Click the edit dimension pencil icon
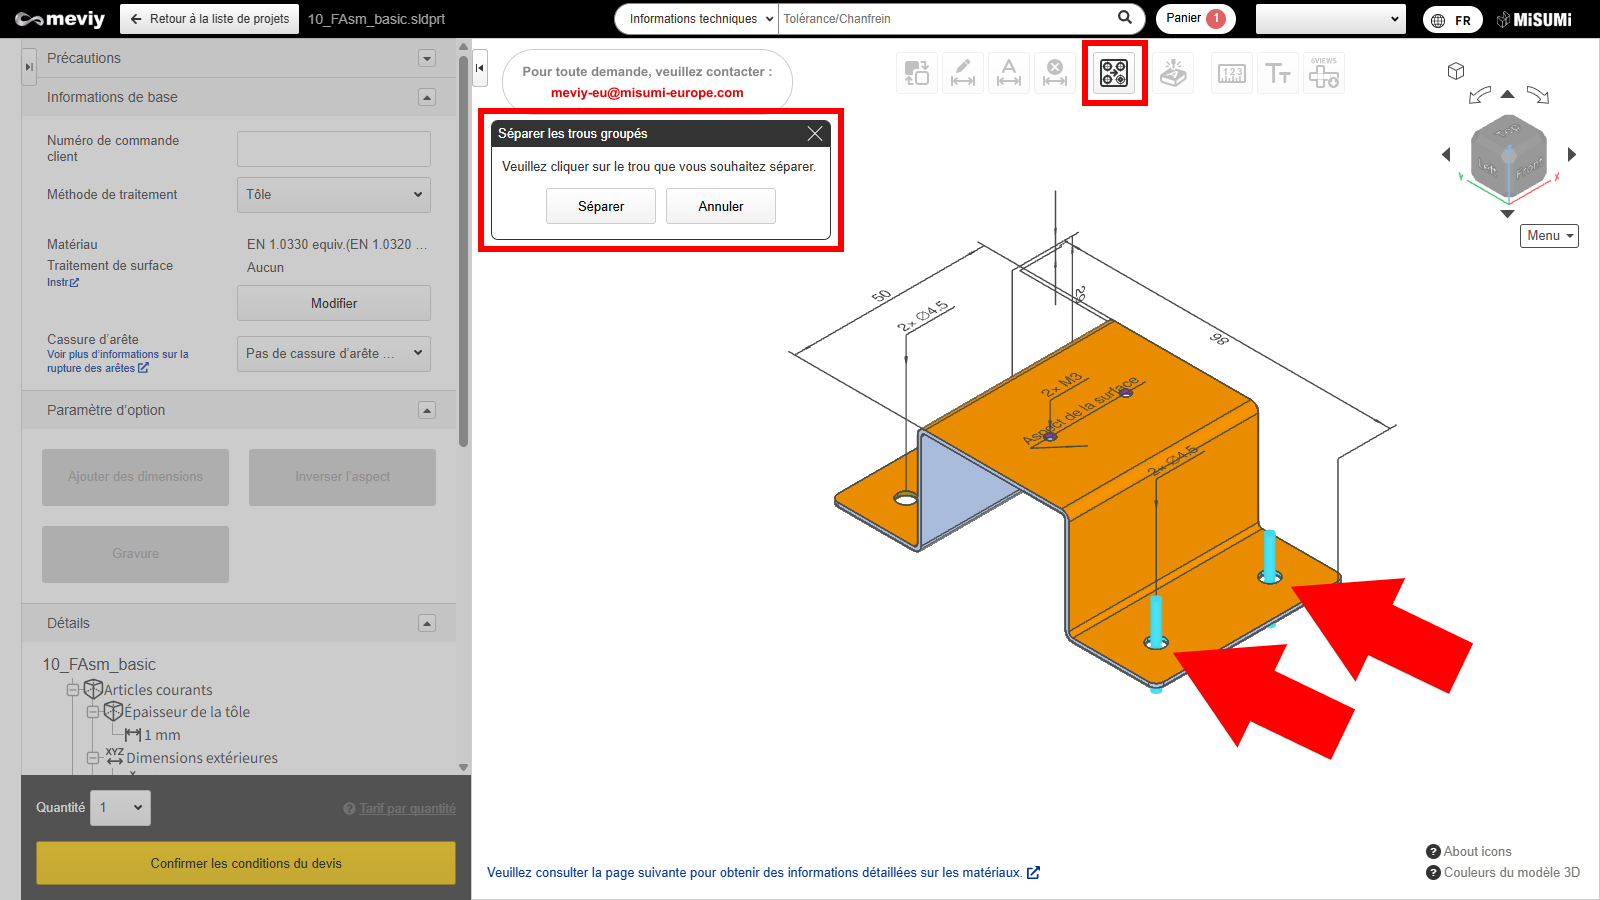Screen dimensions: 1600x900 [963, 73]
